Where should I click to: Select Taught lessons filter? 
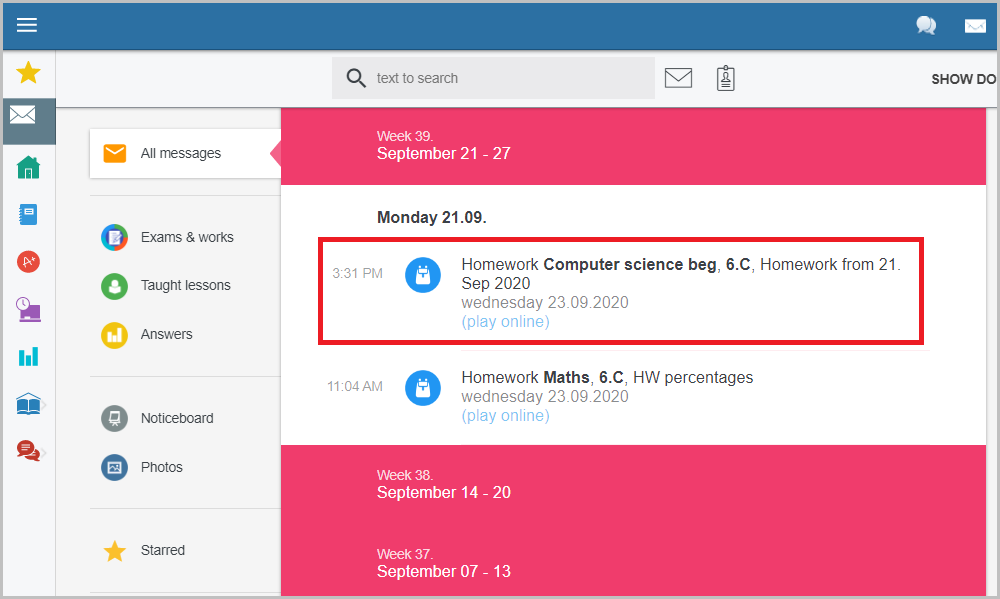point(186,286)
